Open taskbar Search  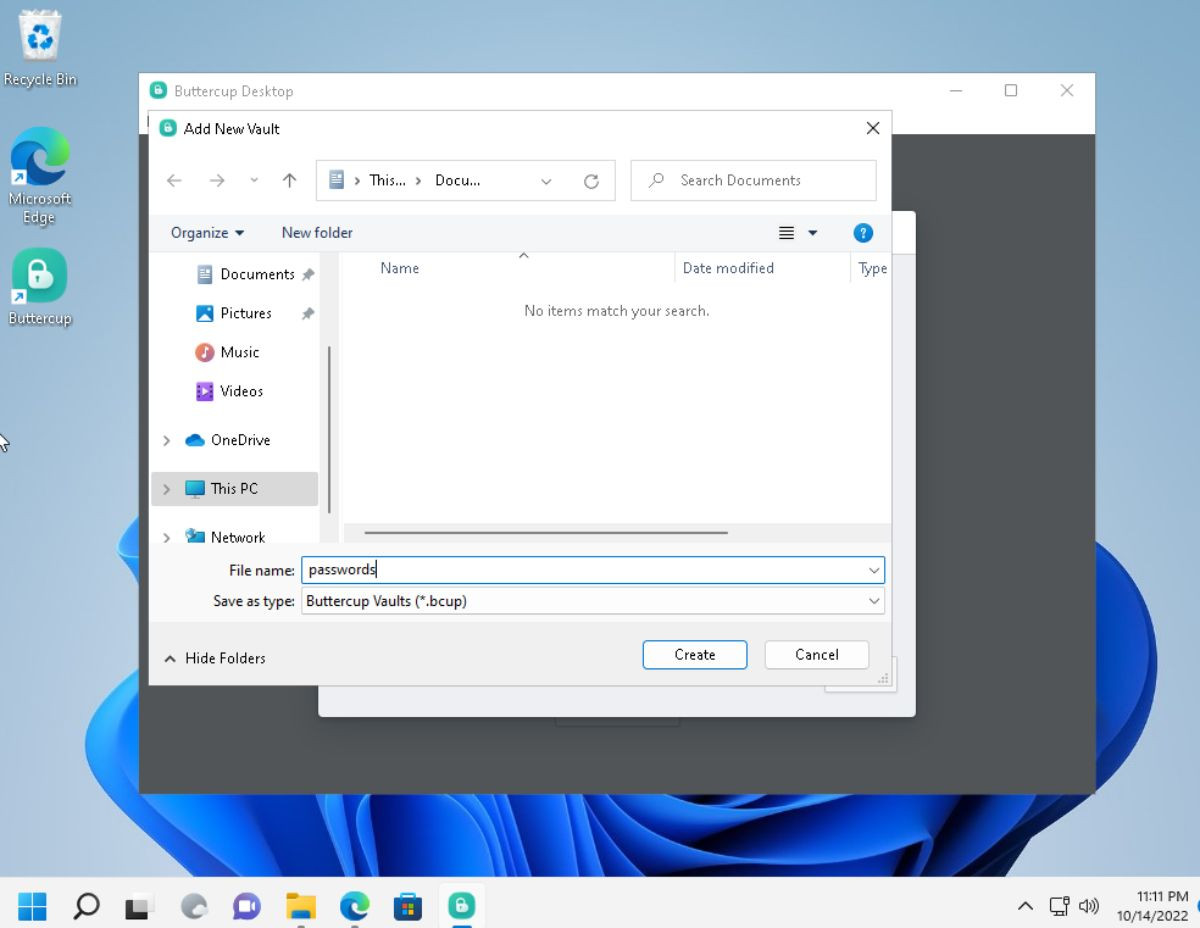(x=86, y=907)
